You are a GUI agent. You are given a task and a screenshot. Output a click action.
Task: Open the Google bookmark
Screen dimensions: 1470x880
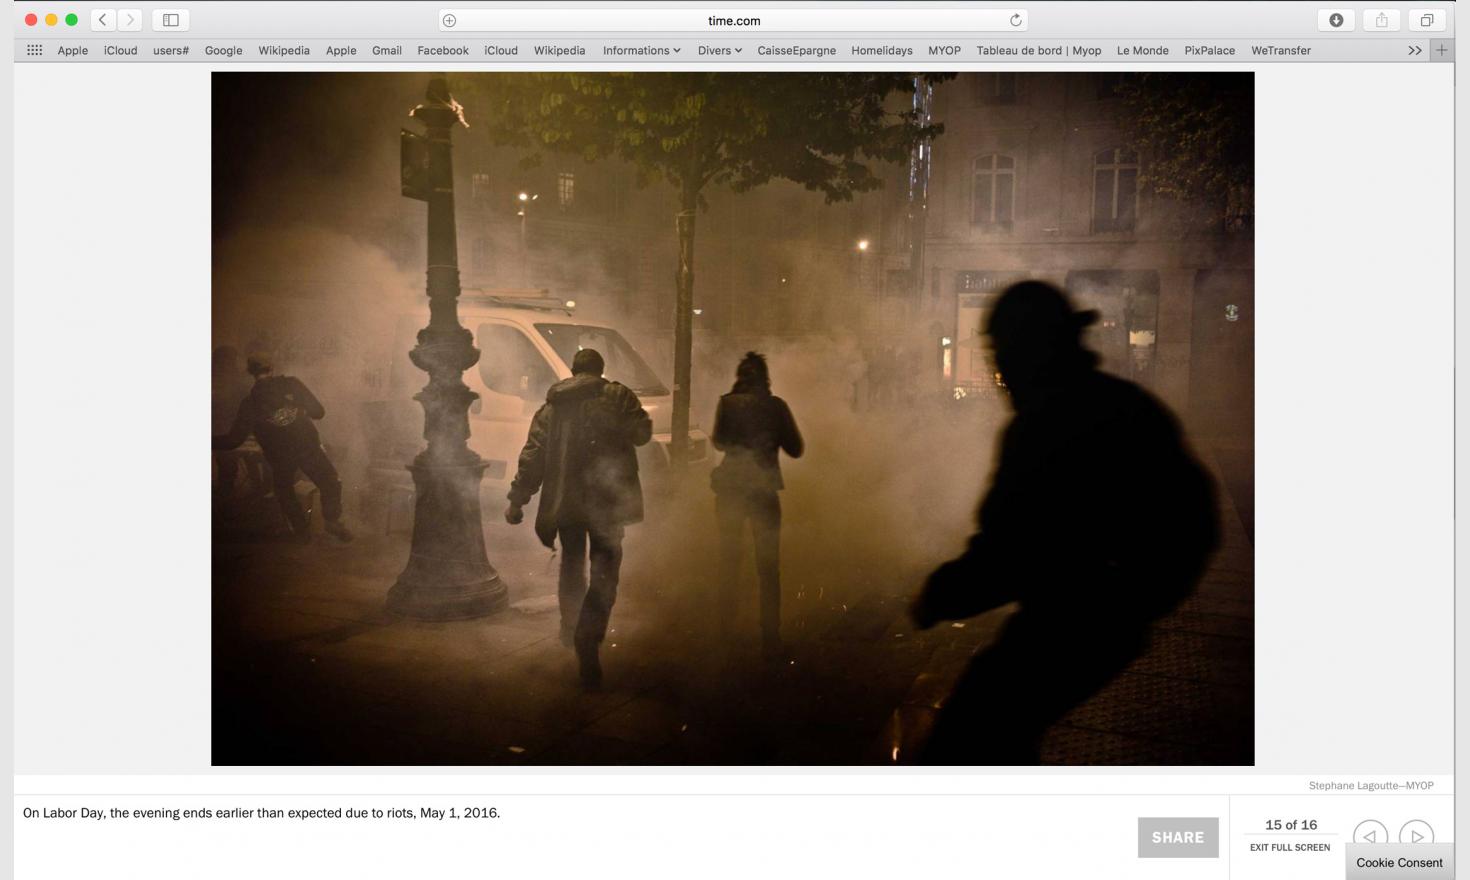click(x=224, y=50)
